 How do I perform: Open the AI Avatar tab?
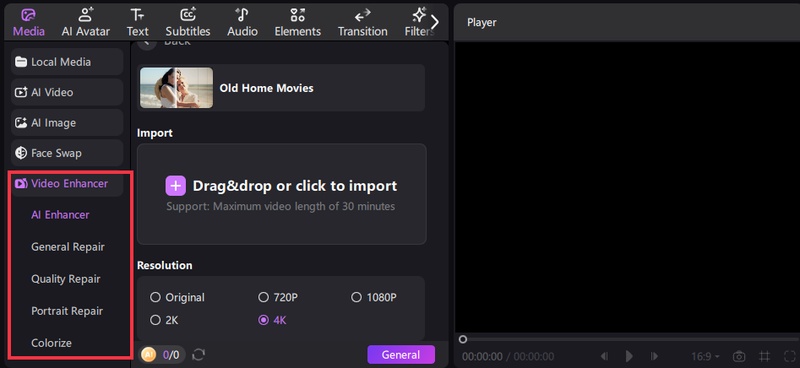click(x=86, y=22)
